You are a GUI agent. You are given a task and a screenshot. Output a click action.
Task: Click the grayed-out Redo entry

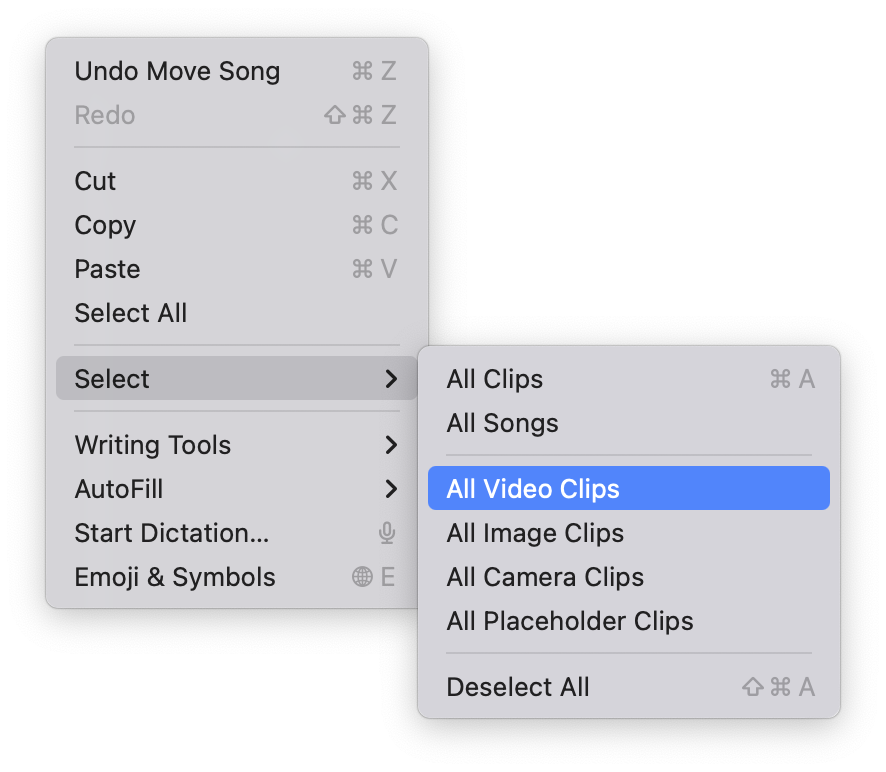[104, 115]
